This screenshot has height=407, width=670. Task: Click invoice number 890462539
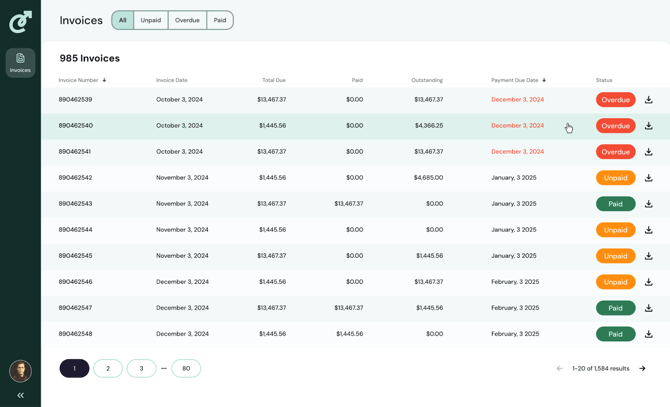[75, 100]
